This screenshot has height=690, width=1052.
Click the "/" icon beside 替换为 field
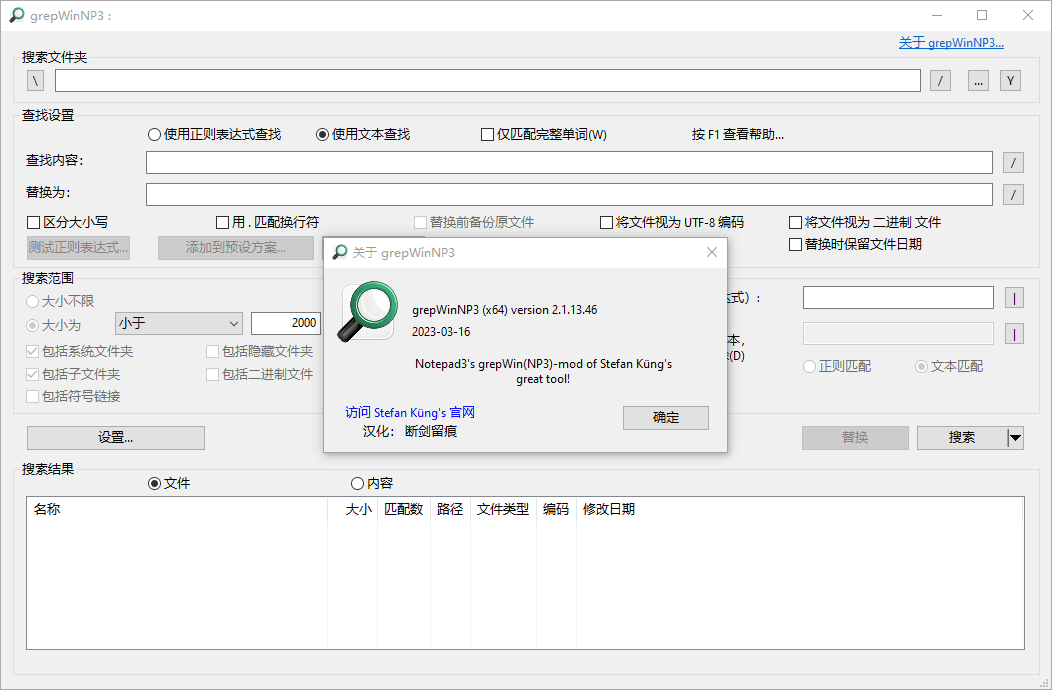click(1012, 194)
